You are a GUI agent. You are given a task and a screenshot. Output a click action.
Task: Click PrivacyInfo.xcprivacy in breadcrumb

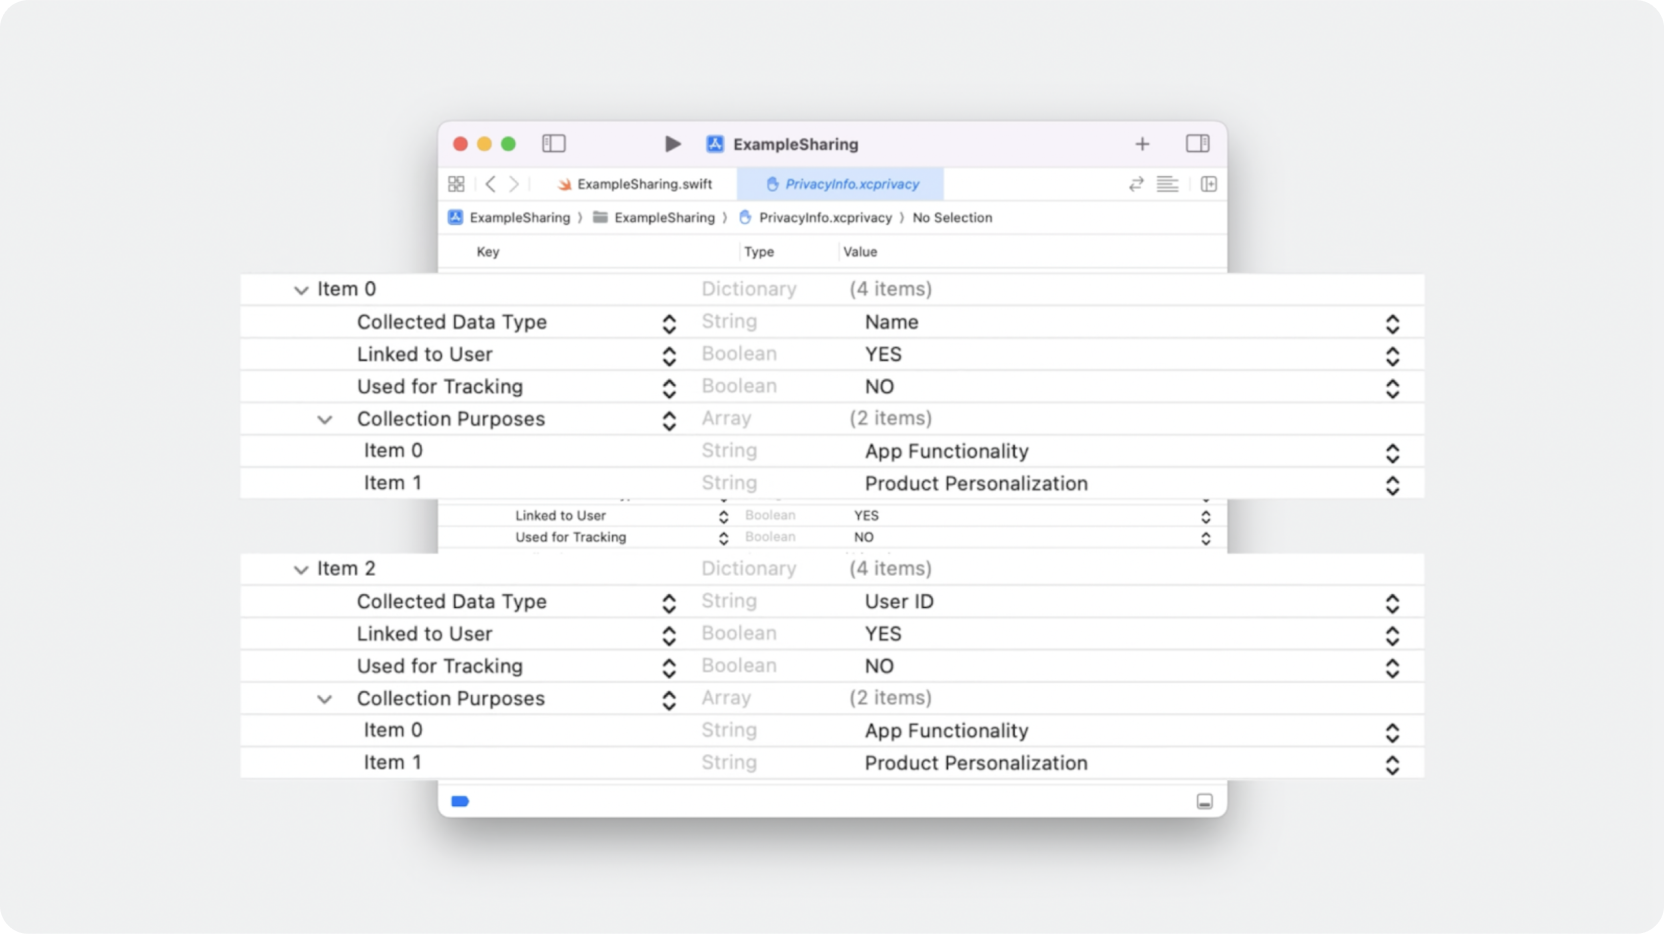[x=815, y=217]
